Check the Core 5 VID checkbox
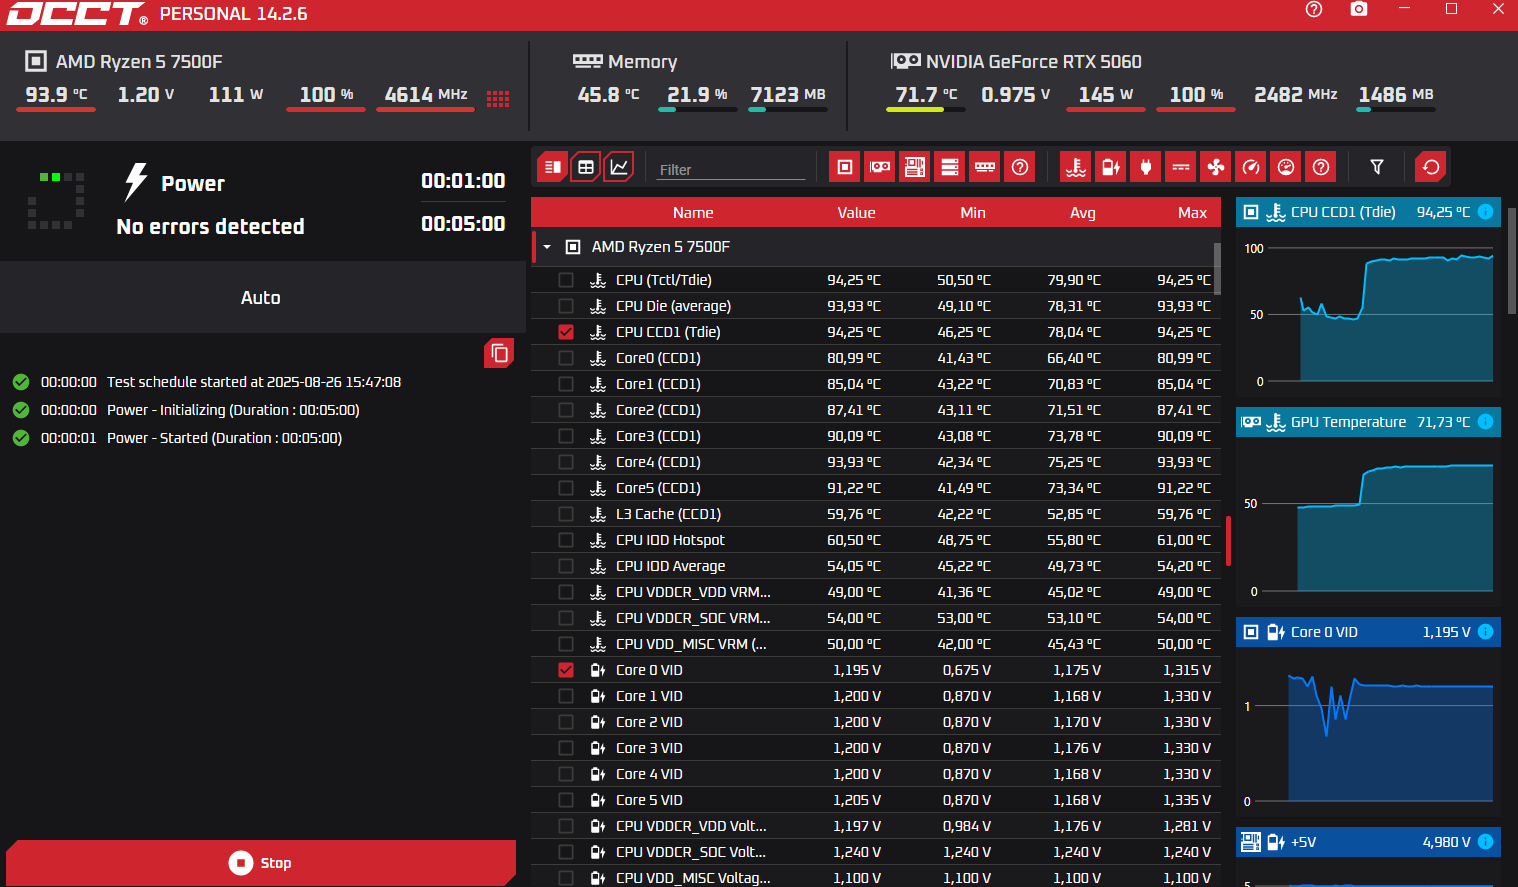 pyautogui.click(x=566, y=800)
